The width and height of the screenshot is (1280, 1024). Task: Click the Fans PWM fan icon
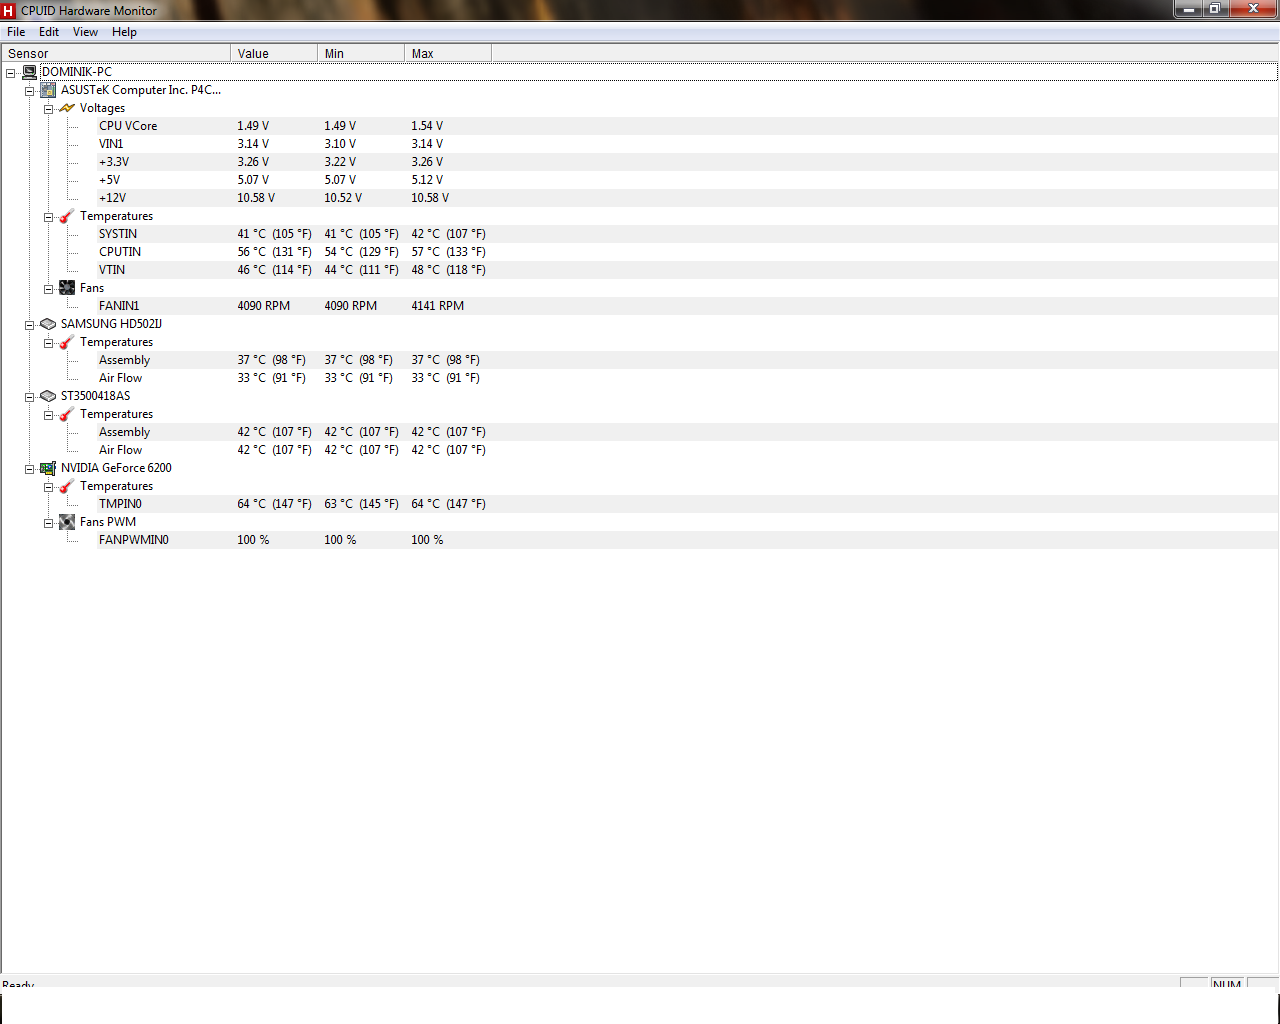pos(67,522)
